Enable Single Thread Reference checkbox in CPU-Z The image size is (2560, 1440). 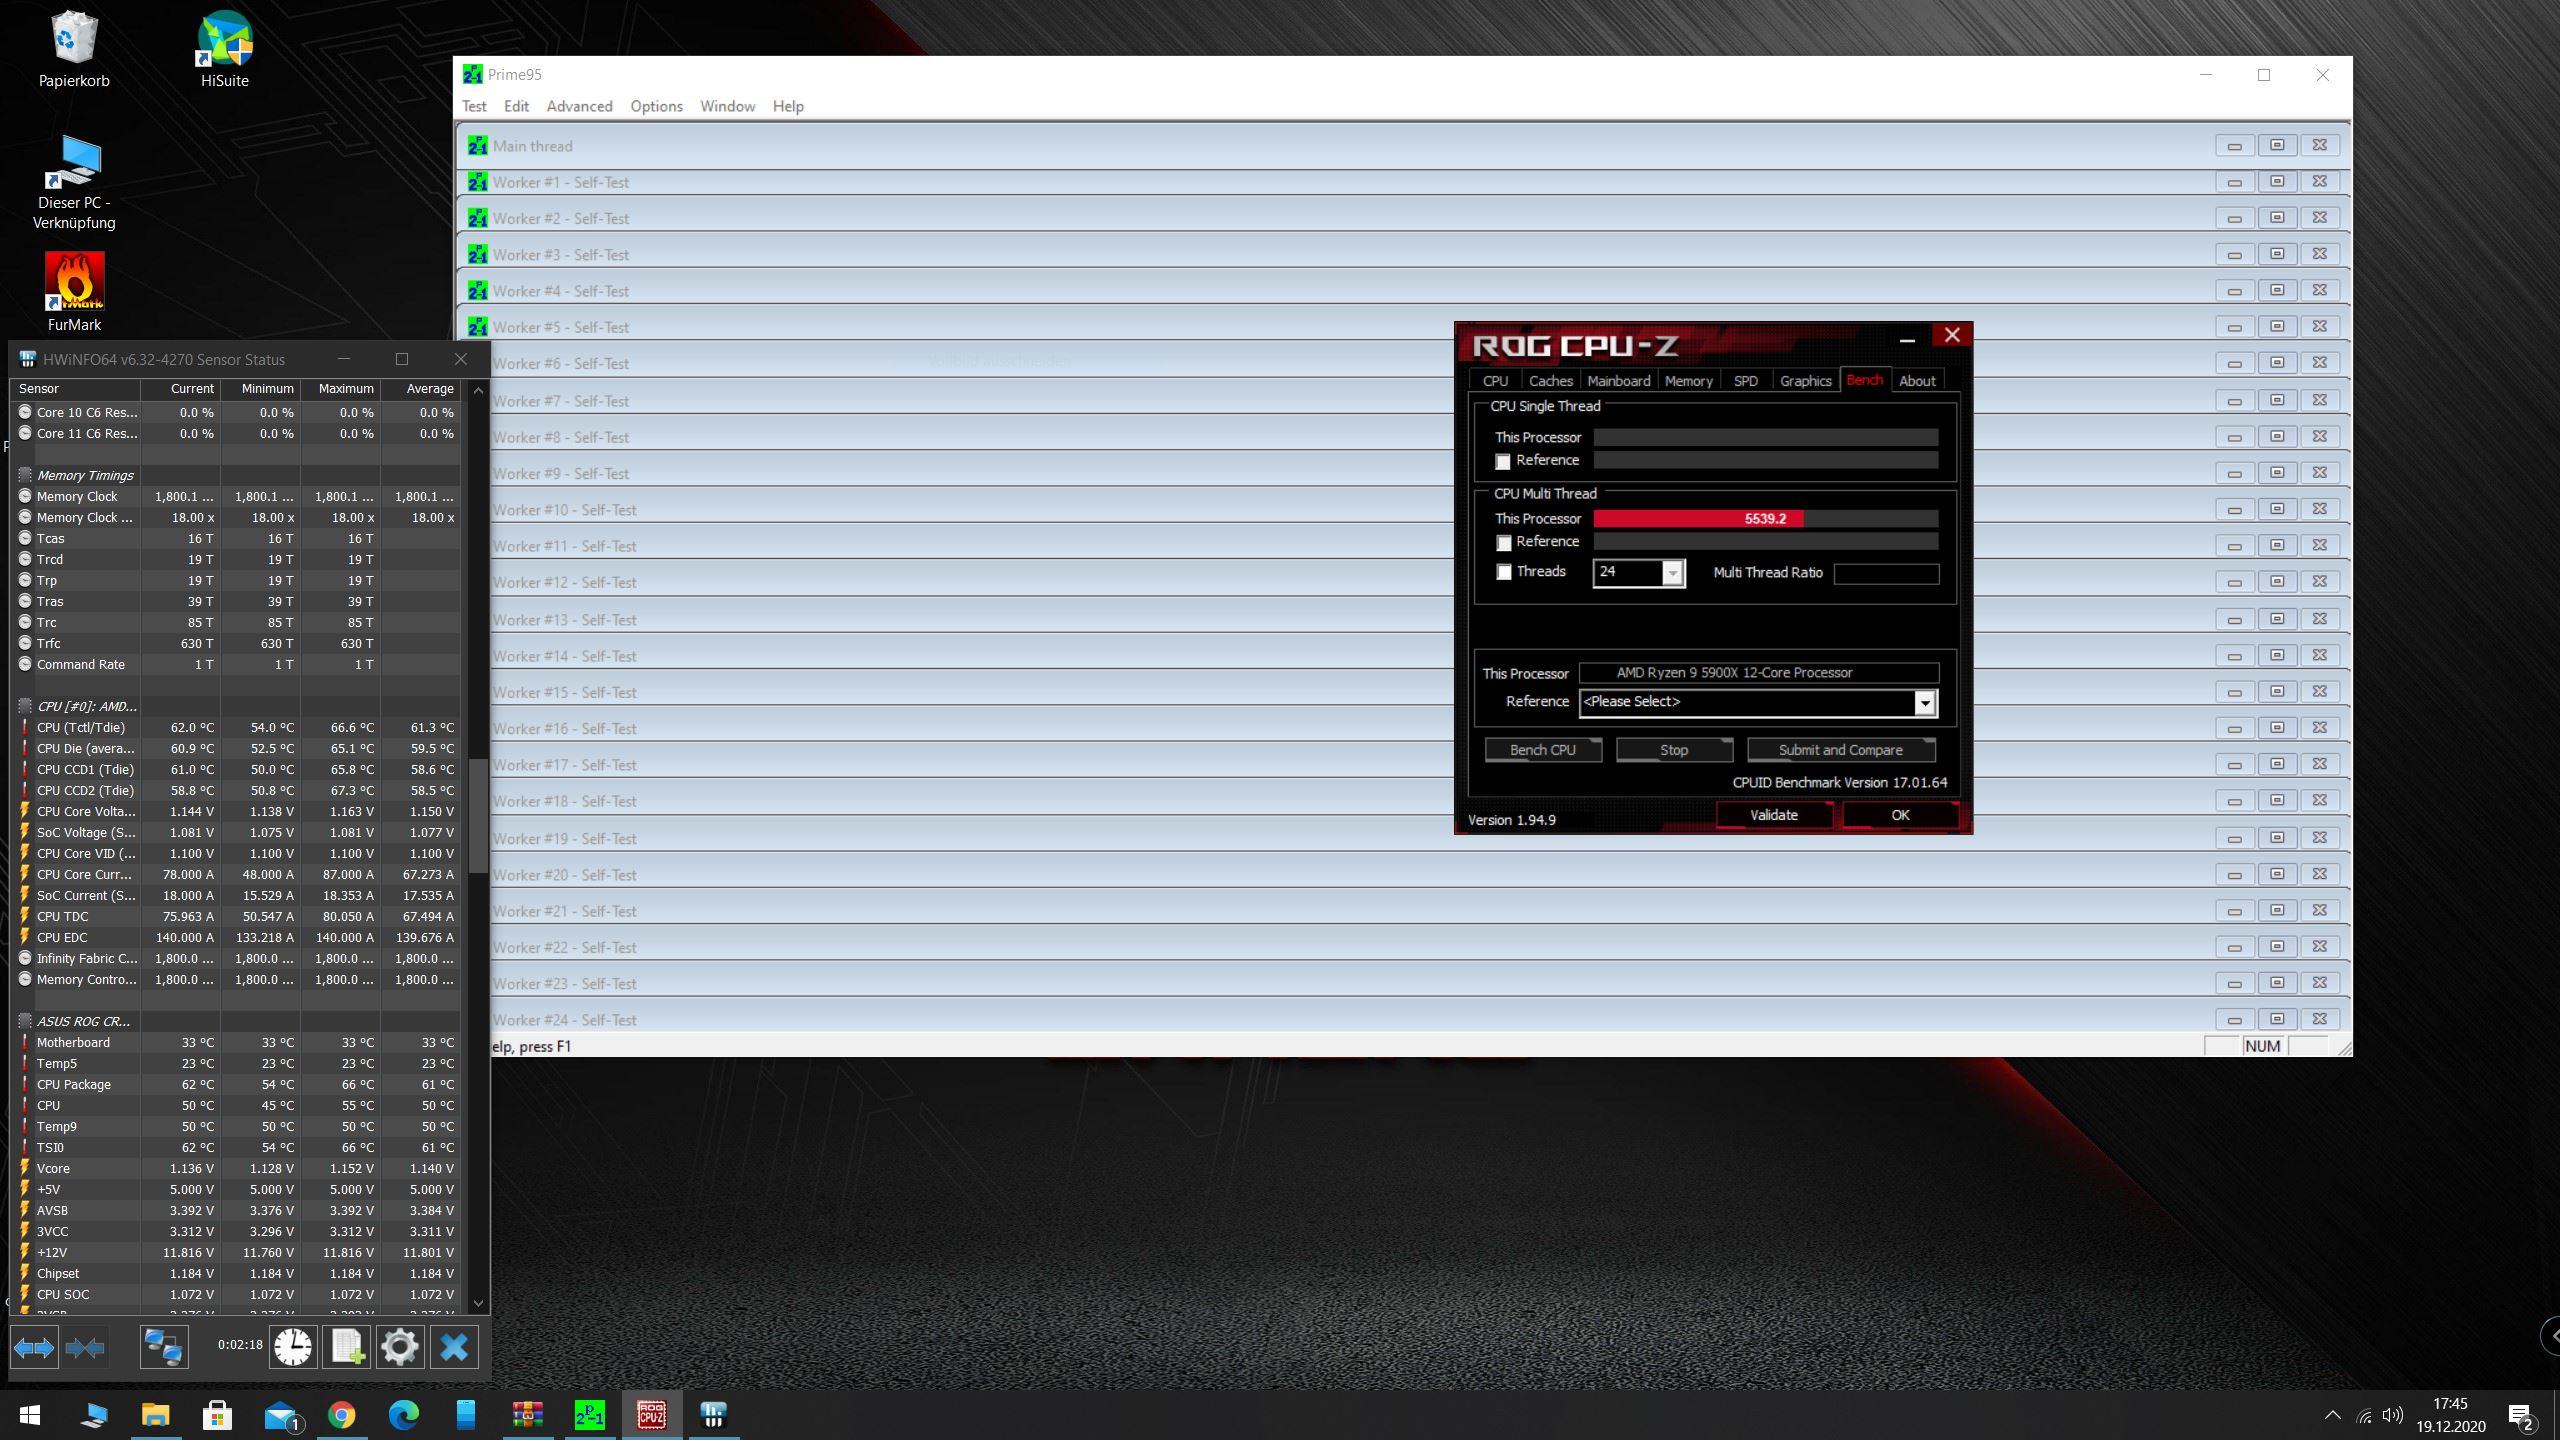pos(1503,462)
